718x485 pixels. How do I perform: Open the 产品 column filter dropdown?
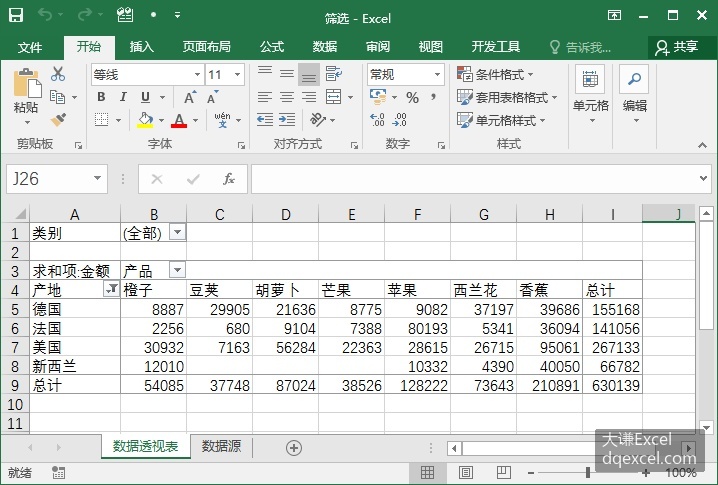(178, 270)
